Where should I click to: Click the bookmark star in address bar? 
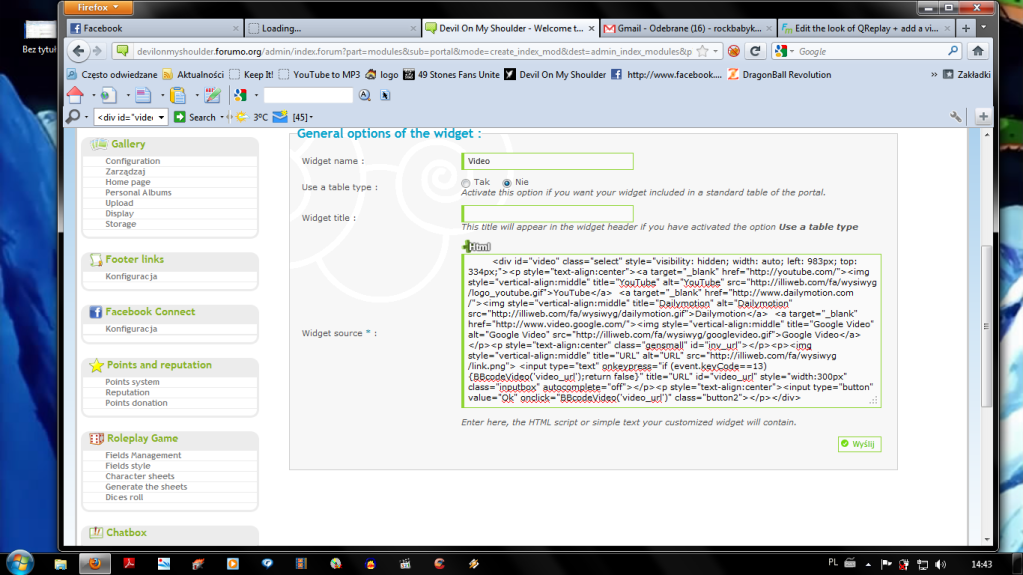pos(703,51)
